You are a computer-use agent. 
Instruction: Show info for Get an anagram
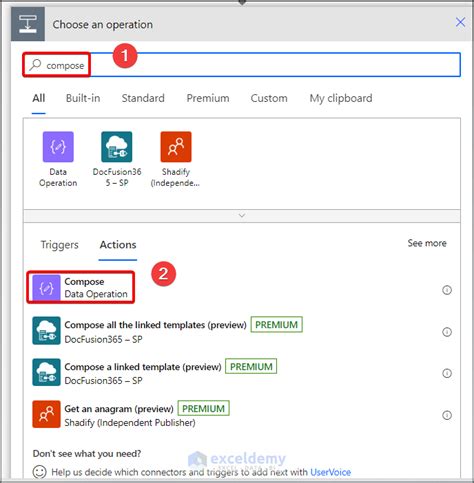(x=447, y=415)
